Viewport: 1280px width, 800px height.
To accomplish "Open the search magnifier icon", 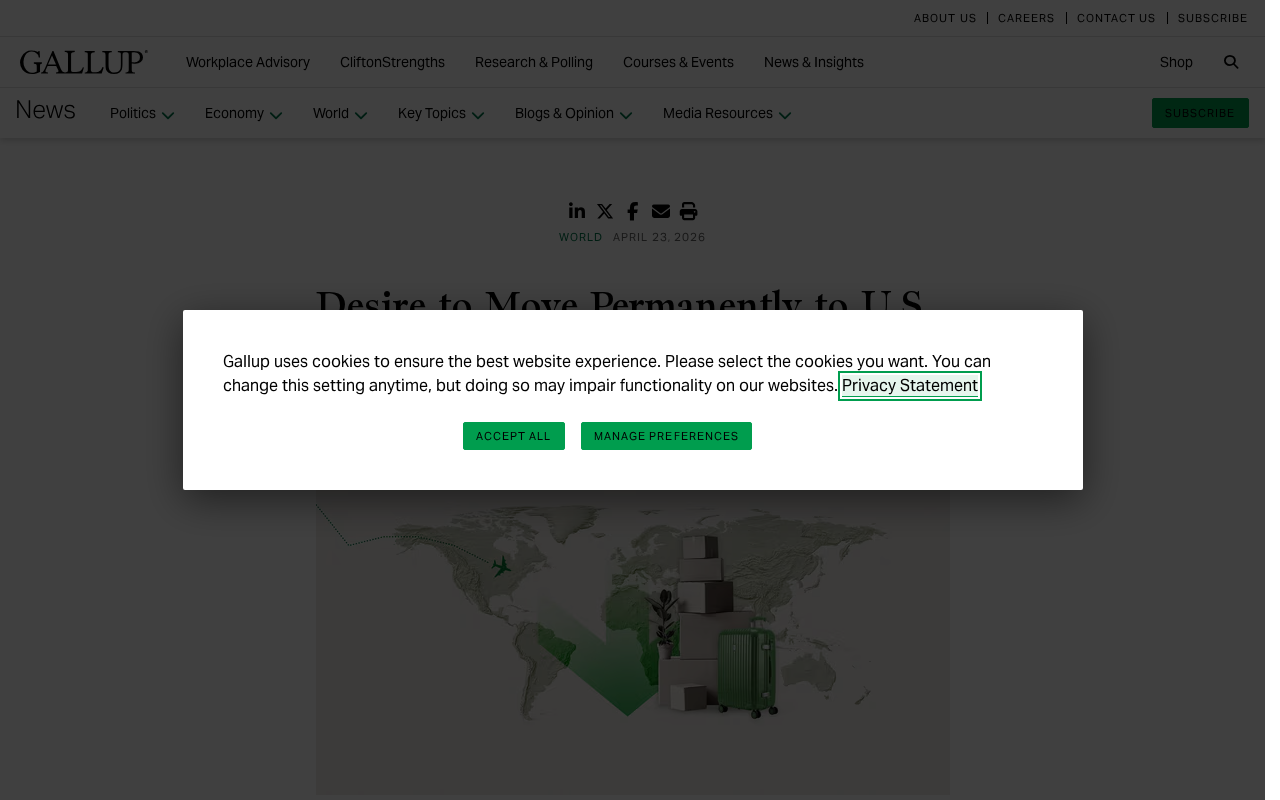I will (x=1231, y=62).
